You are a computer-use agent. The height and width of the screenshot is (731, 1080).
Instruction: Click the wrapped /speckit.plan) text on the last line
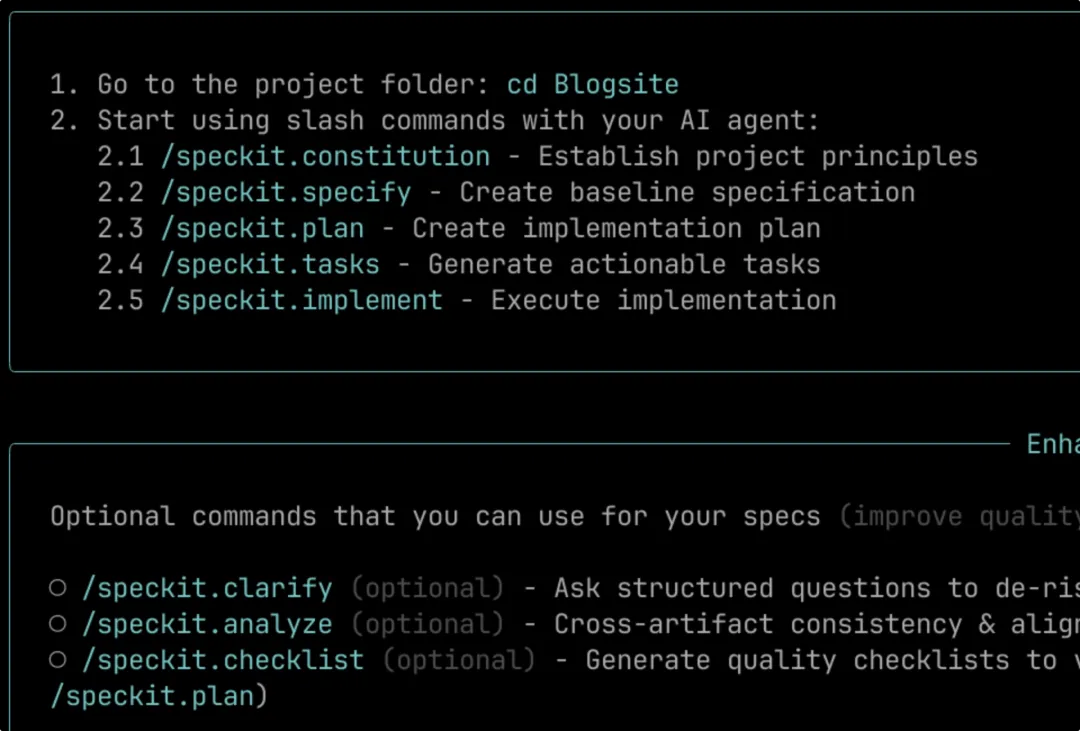click(x=159, y=696)
